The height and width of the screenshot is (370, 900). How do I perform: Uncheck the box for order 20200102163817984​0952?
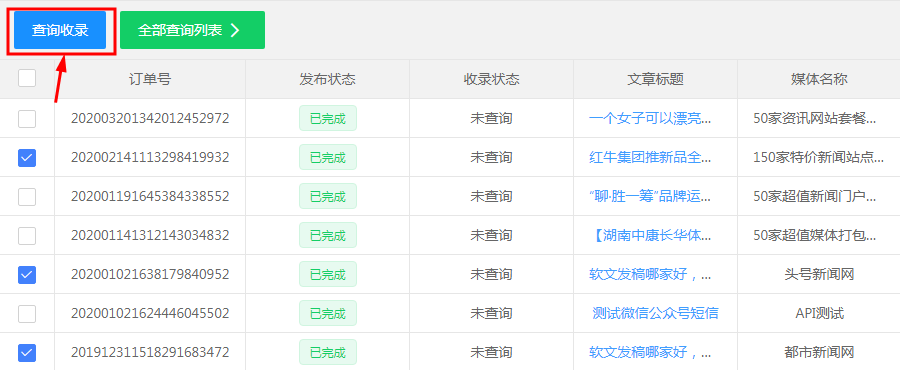click(27, 275)
